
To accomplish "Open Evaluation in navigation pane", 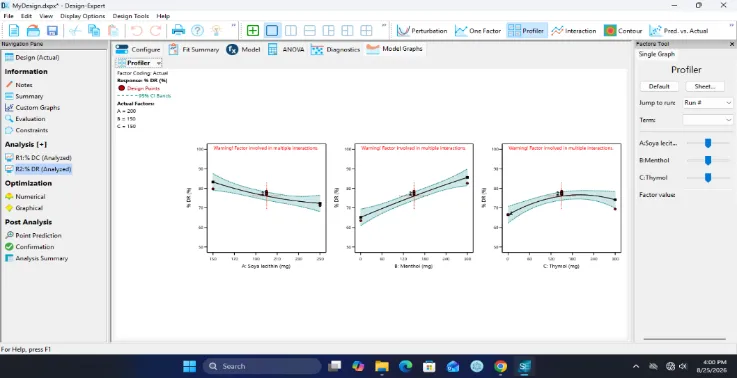I will (x=24, y=119).
